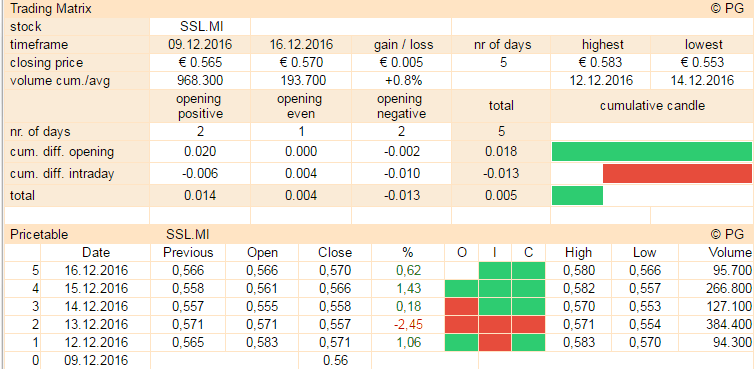The height and width of the screenshot is (369, 754).
Task: Click red I cell for 12.12.2016 row
Action: click(x=495, y=343)
